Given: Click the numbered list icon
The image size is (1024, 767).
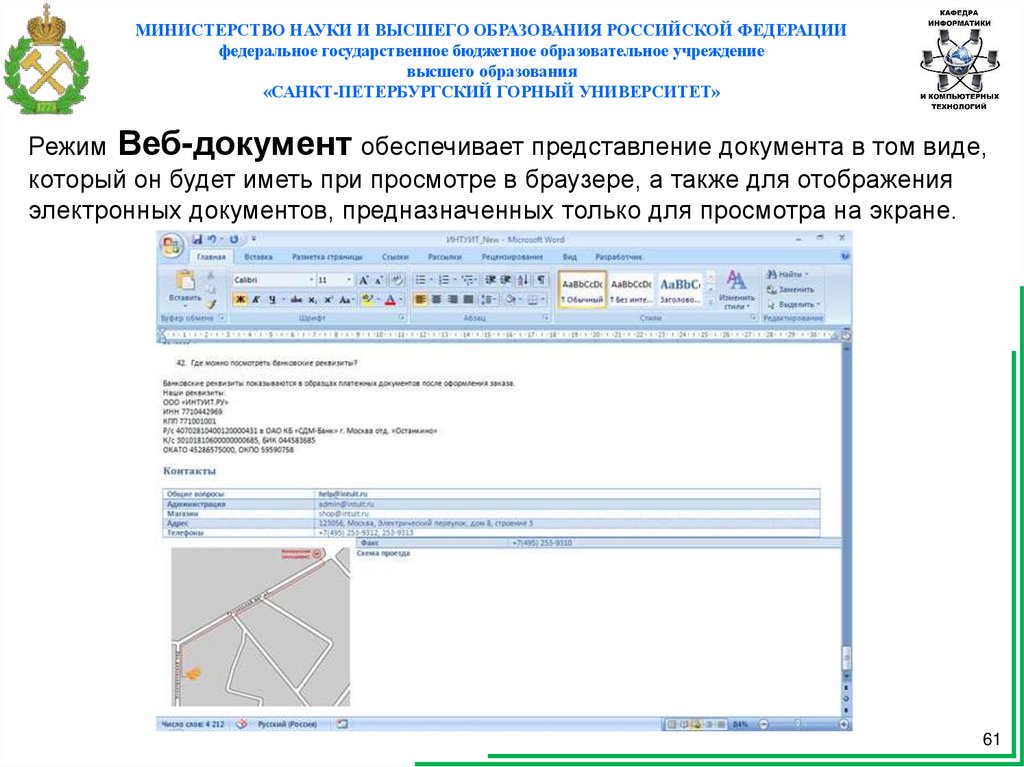Looking at the screenshot, I should click(444, 280).
